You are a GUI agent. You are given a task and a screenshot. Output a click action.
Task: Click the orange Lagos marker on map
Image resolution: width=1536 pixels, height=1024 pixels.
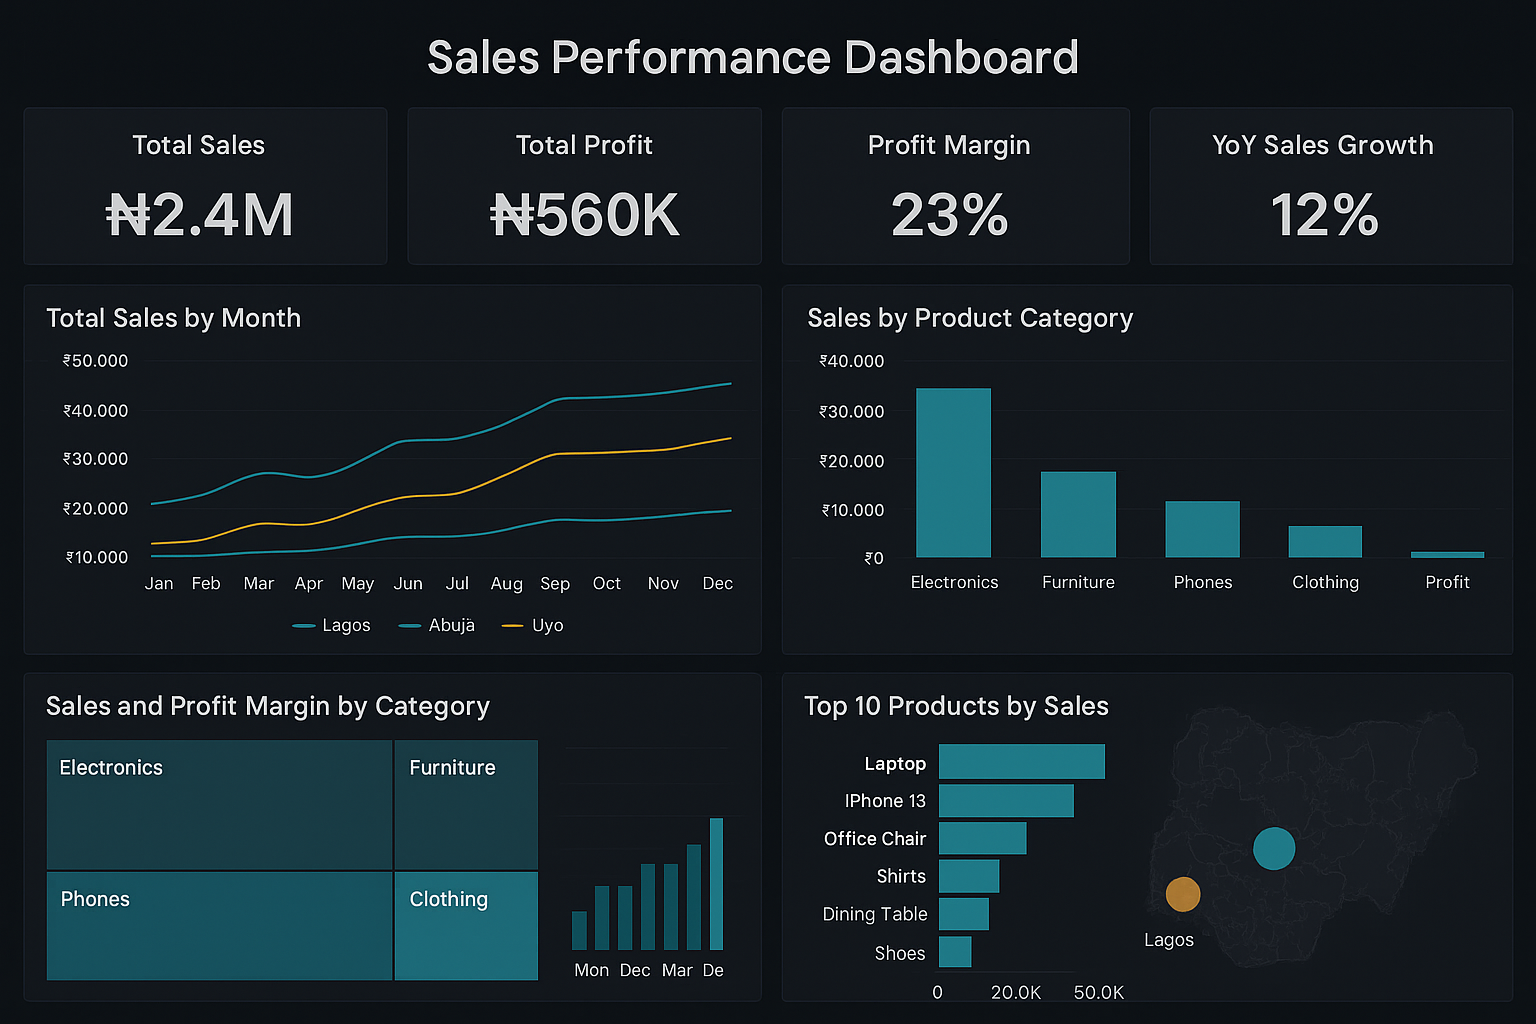tap(1183, 895)
